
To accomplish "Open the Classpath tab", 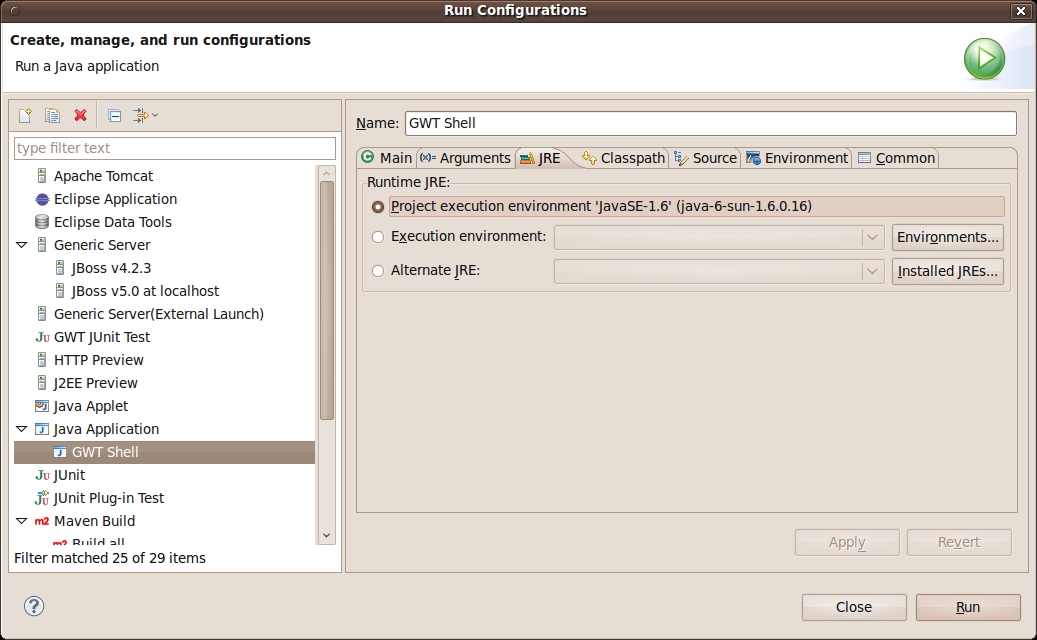I will (624, 158).
